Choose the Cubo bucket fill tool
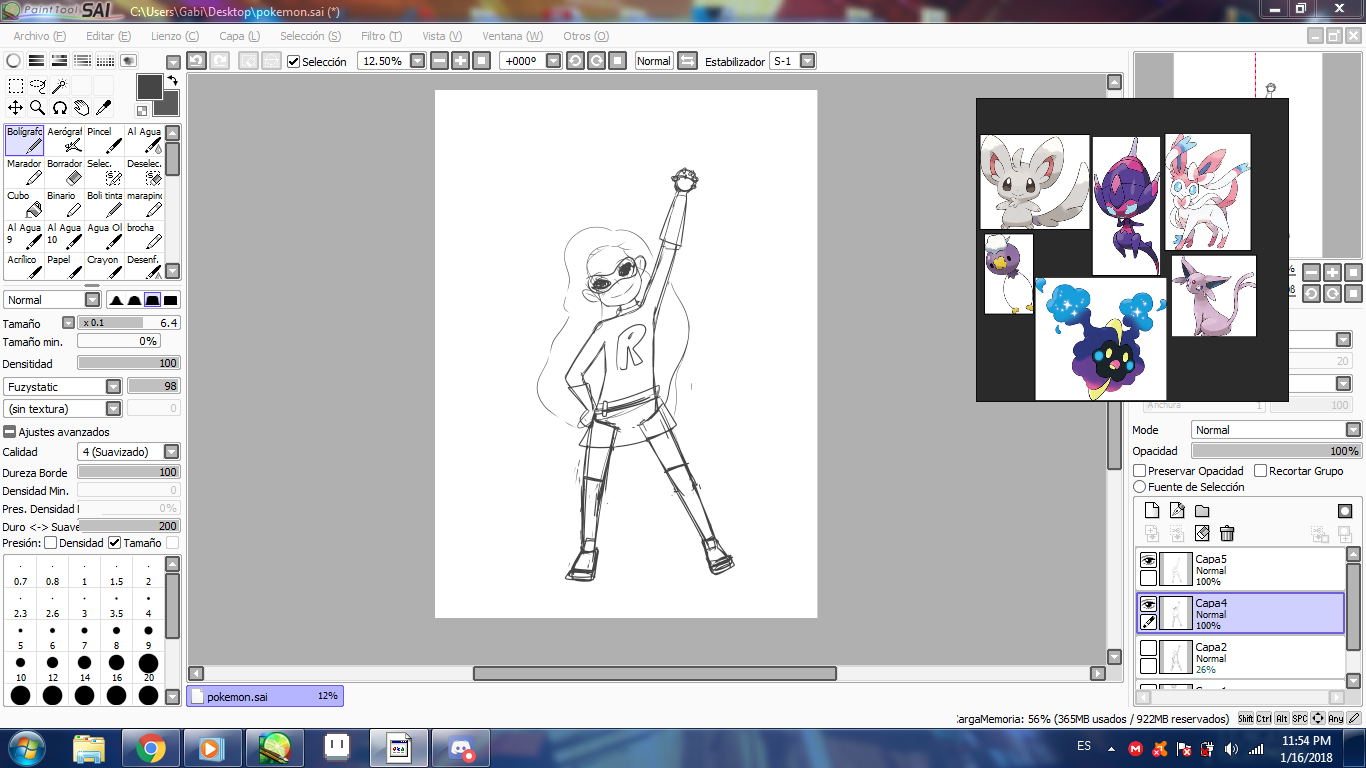The width and height of the screenshot is (1366, 768). [x=23, y=201]
